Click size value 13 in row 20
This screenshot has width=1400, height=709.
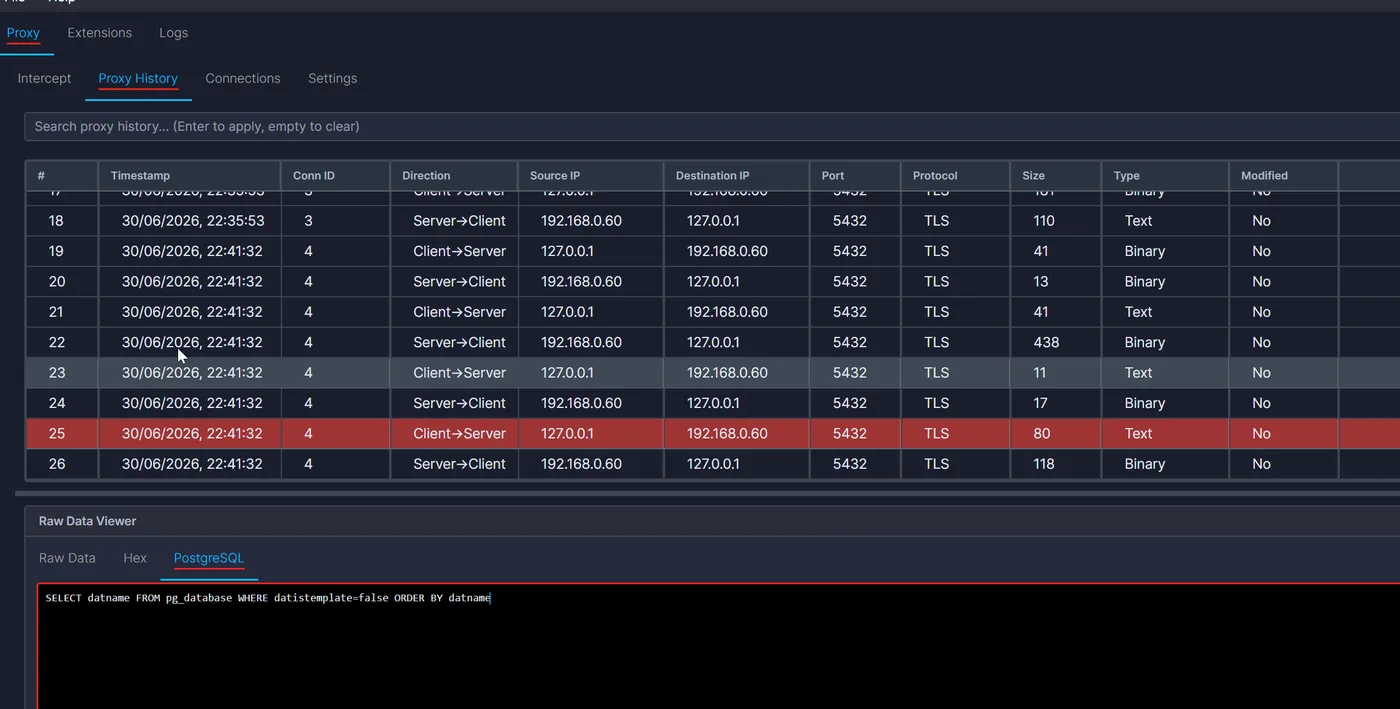1041,282
